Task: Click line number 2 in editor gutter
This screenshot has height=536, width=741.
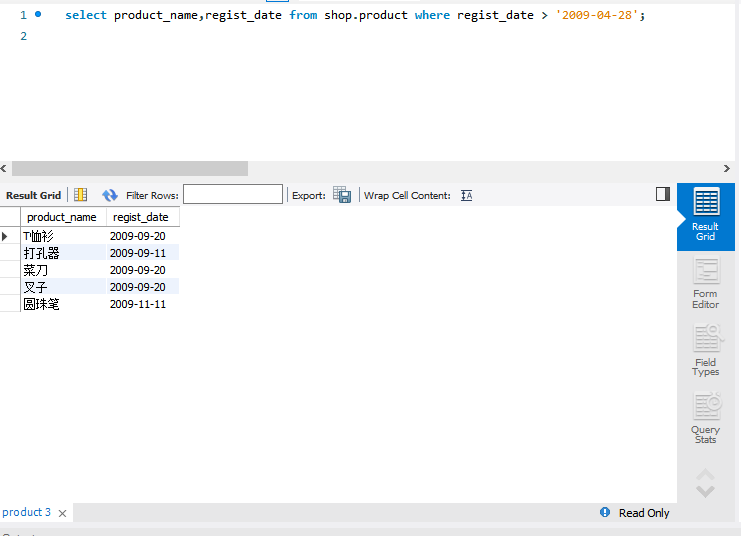Action: tap(24, 36)
